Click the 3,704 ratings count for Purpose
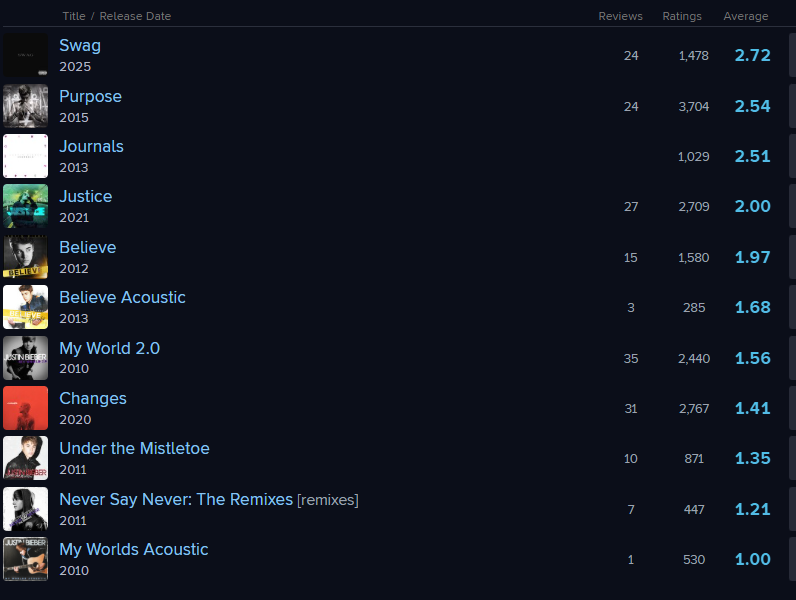The image size is (796, 600). coord(693,106)
